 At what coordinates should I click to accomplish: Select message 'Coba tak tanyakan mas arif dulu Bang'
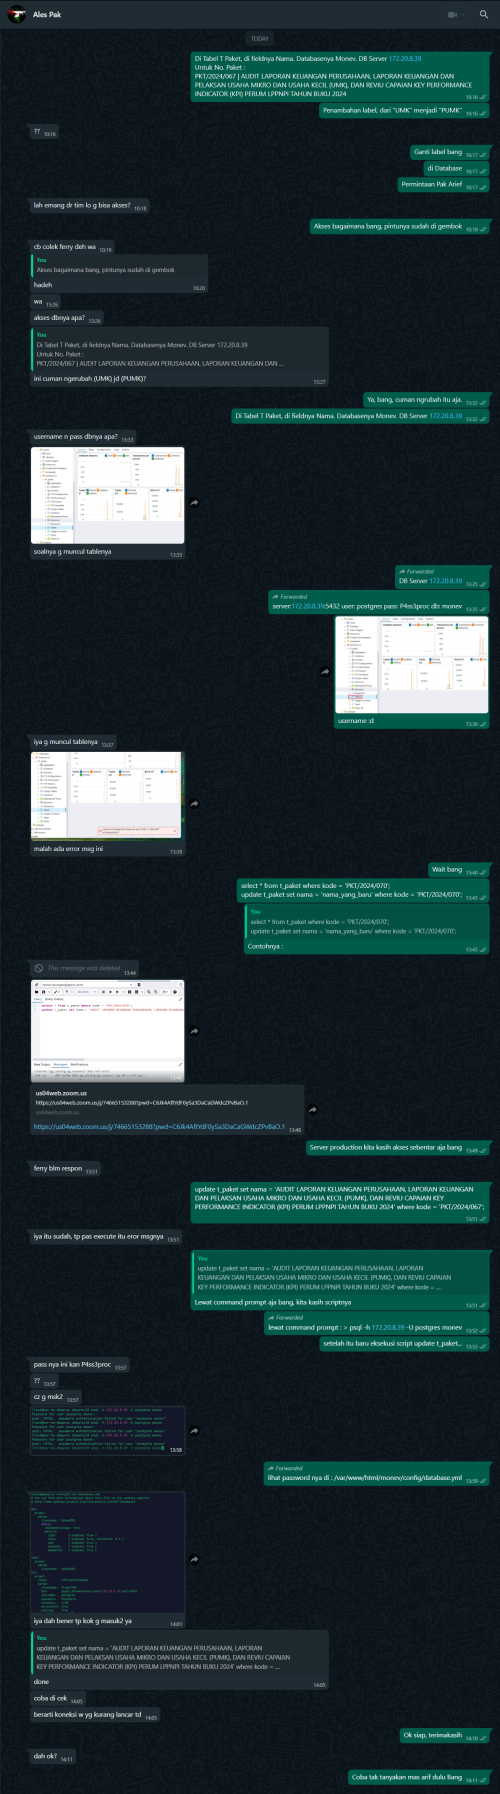pyautogui.click(x=419, y=1778)
